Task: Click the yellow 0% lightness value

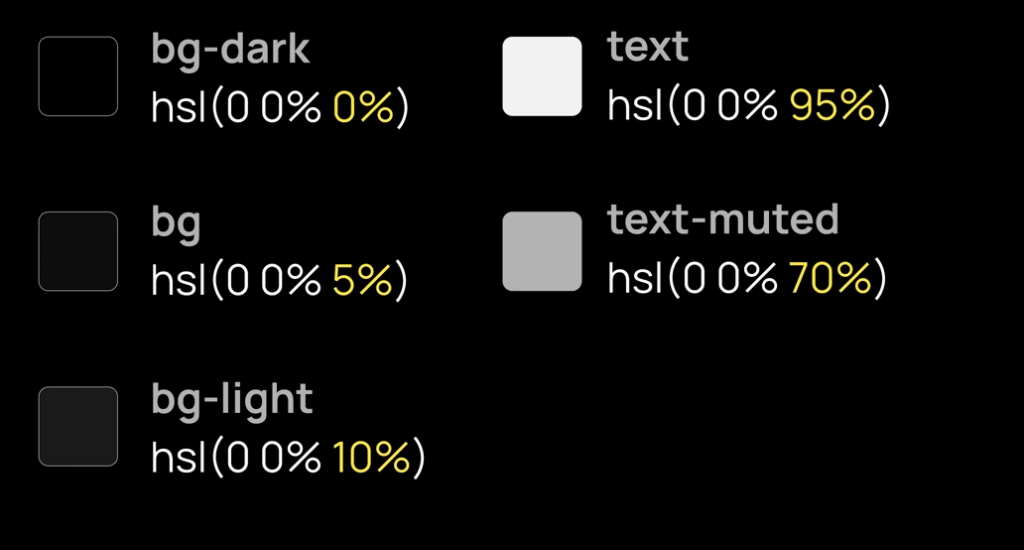Action: point(363,107)
